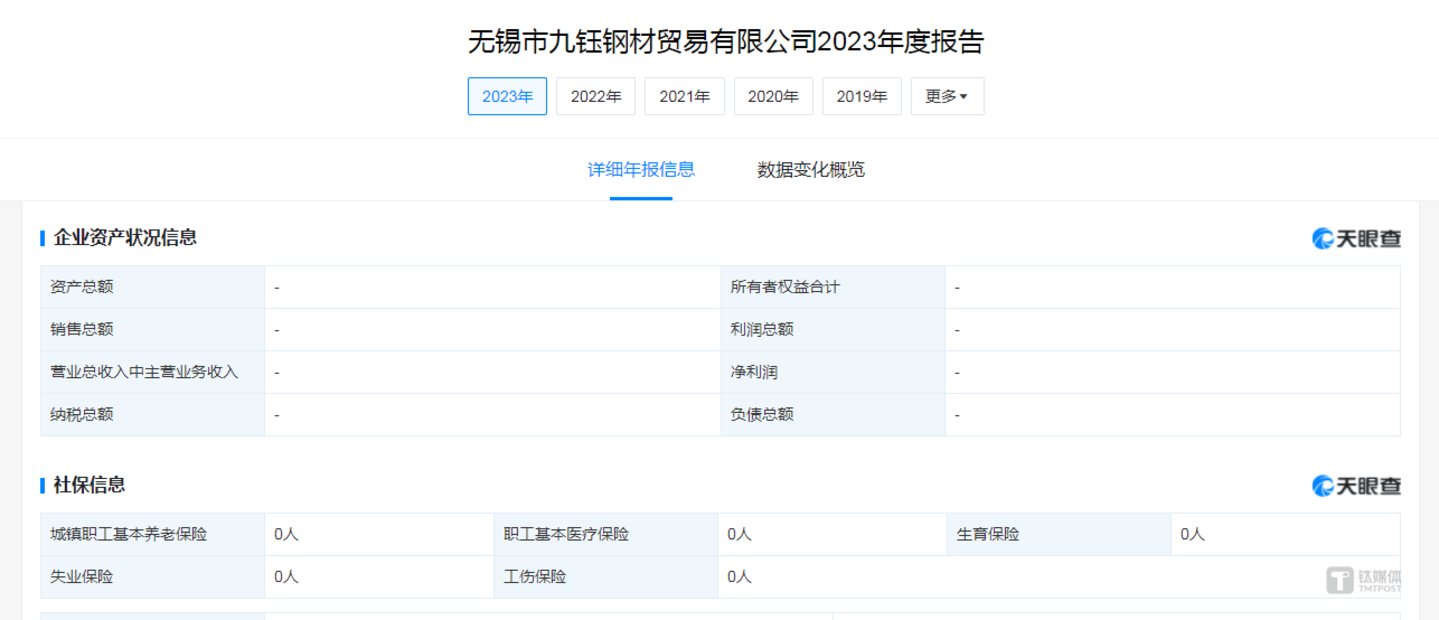Click the TMTPOST watermark logo
1439x620 pixels.
point(1364,581)
